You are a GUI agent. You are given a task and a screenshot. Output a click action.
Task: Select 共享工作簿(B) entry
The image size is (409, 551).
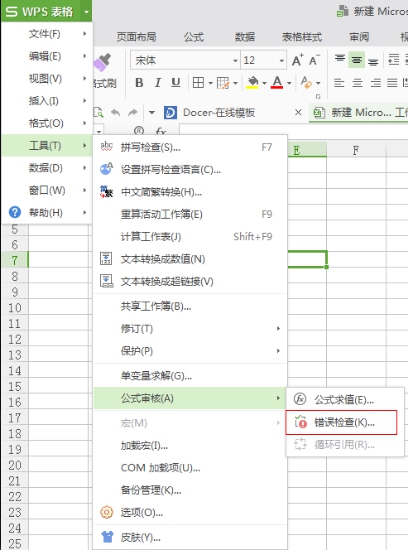point(190,306)
